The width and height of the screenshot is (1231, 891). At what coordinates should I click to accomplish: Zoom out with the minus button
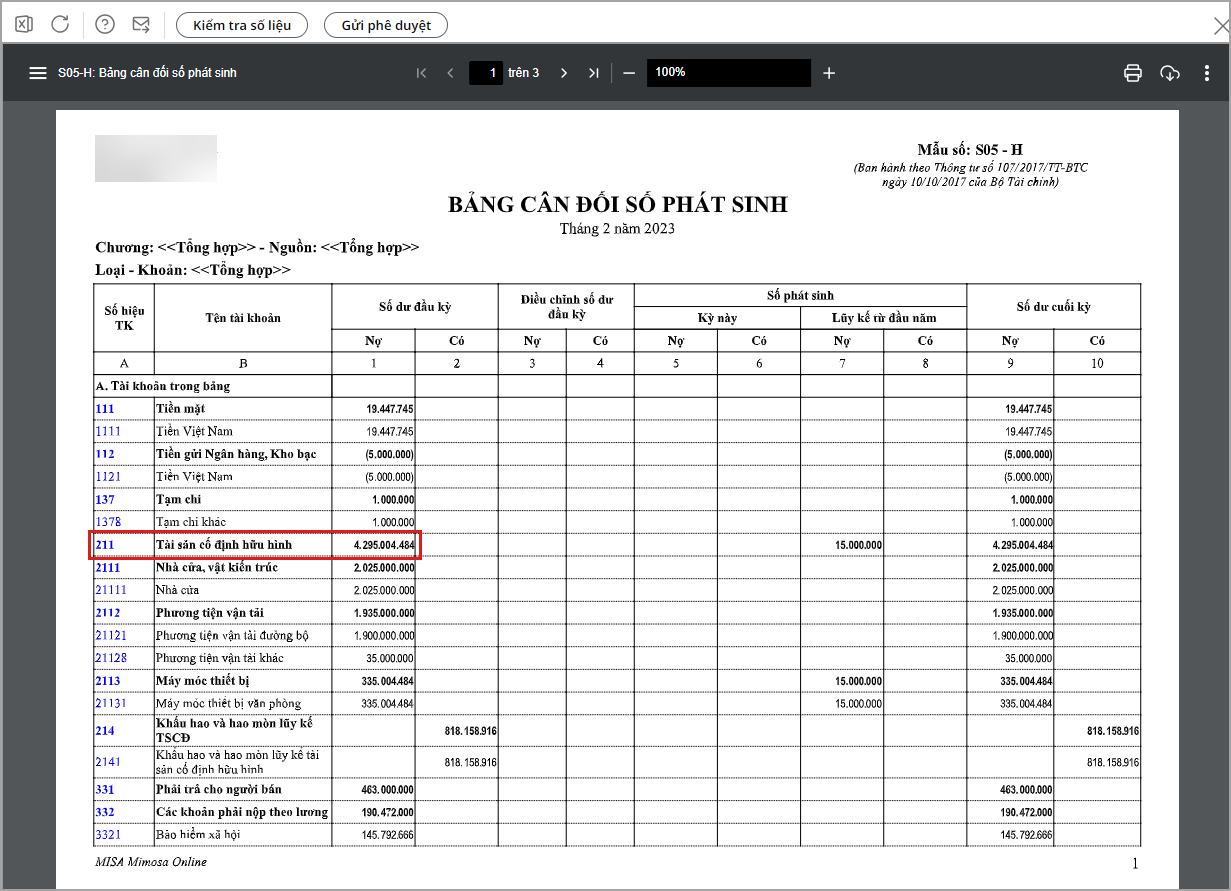click(x=629, y=73)
